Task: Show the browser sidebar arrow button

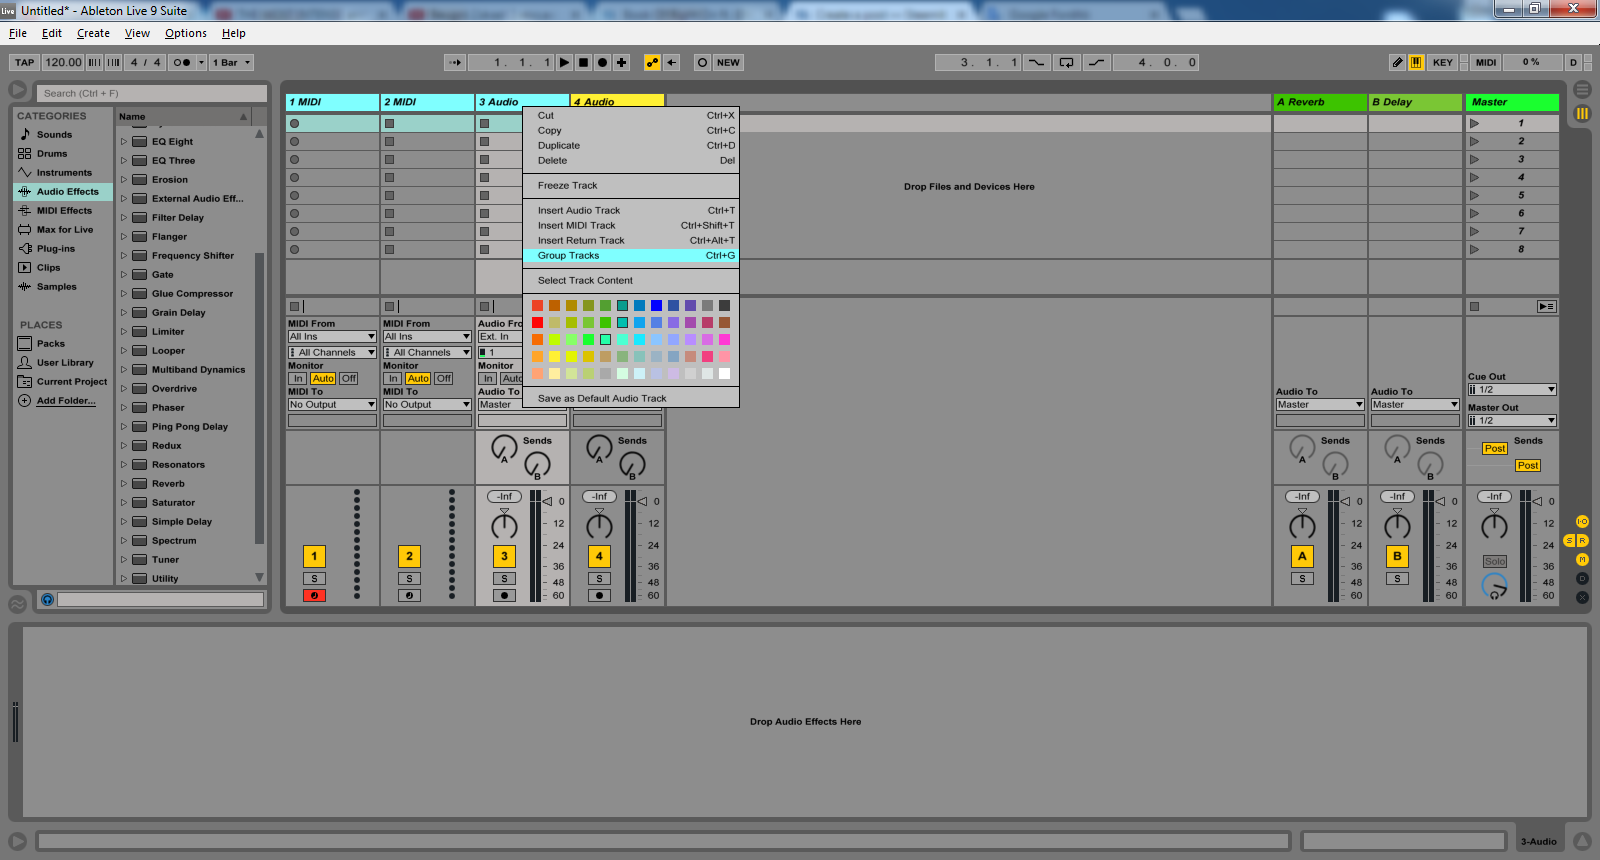Action: [18, 89]
